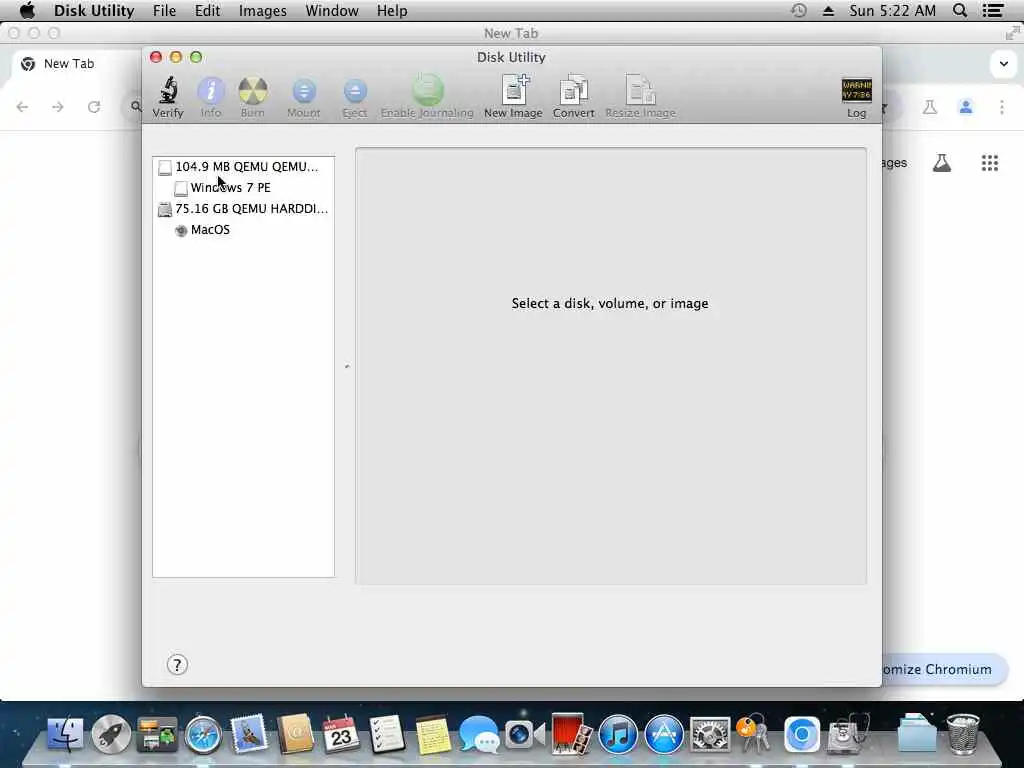This screenshot has height=768, width=1024.
Task: Select the New Tab tab in Chromium
Action: [x=69, y=63]
